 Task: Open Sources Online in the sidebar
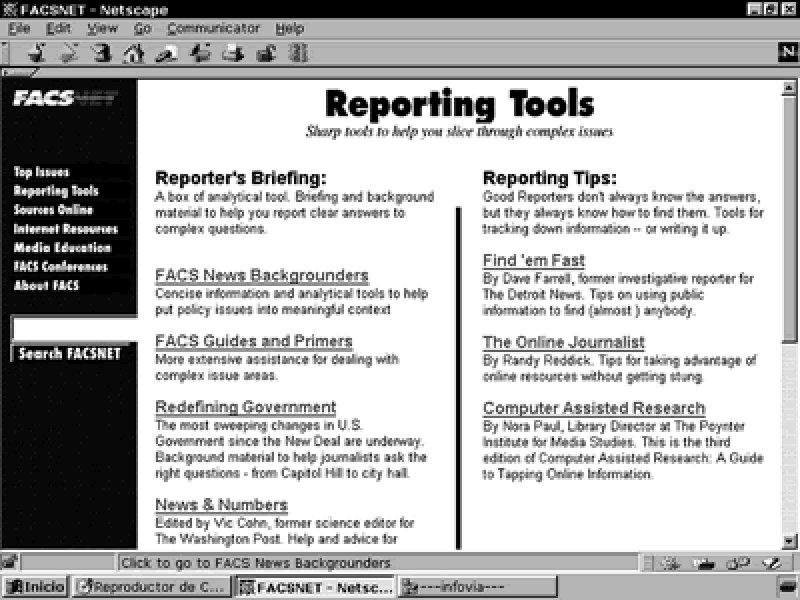[x=53, y=210]
